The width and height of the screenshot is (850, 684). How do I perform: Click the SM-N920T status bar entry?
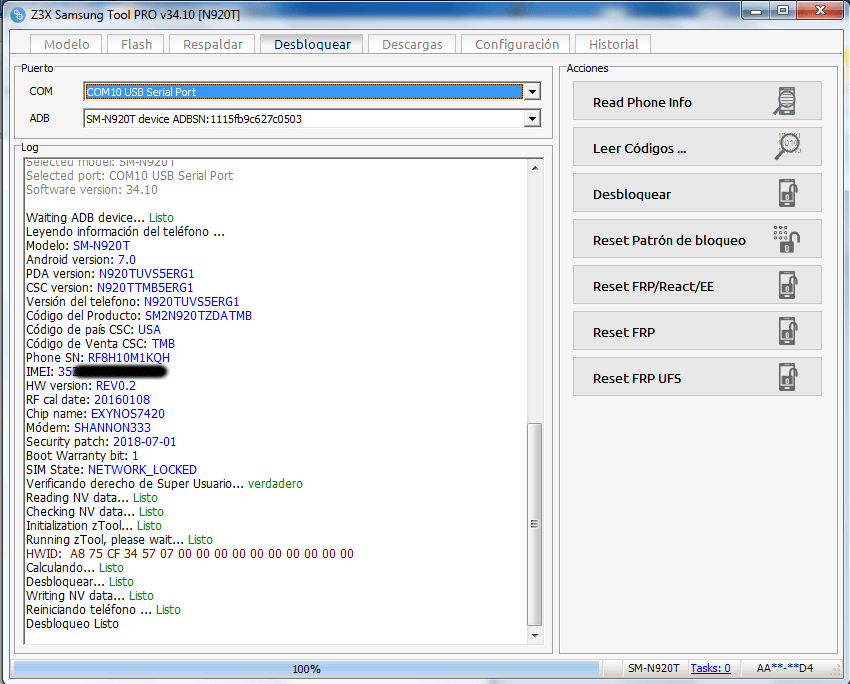pyautogui.click(x=653, y=668)
